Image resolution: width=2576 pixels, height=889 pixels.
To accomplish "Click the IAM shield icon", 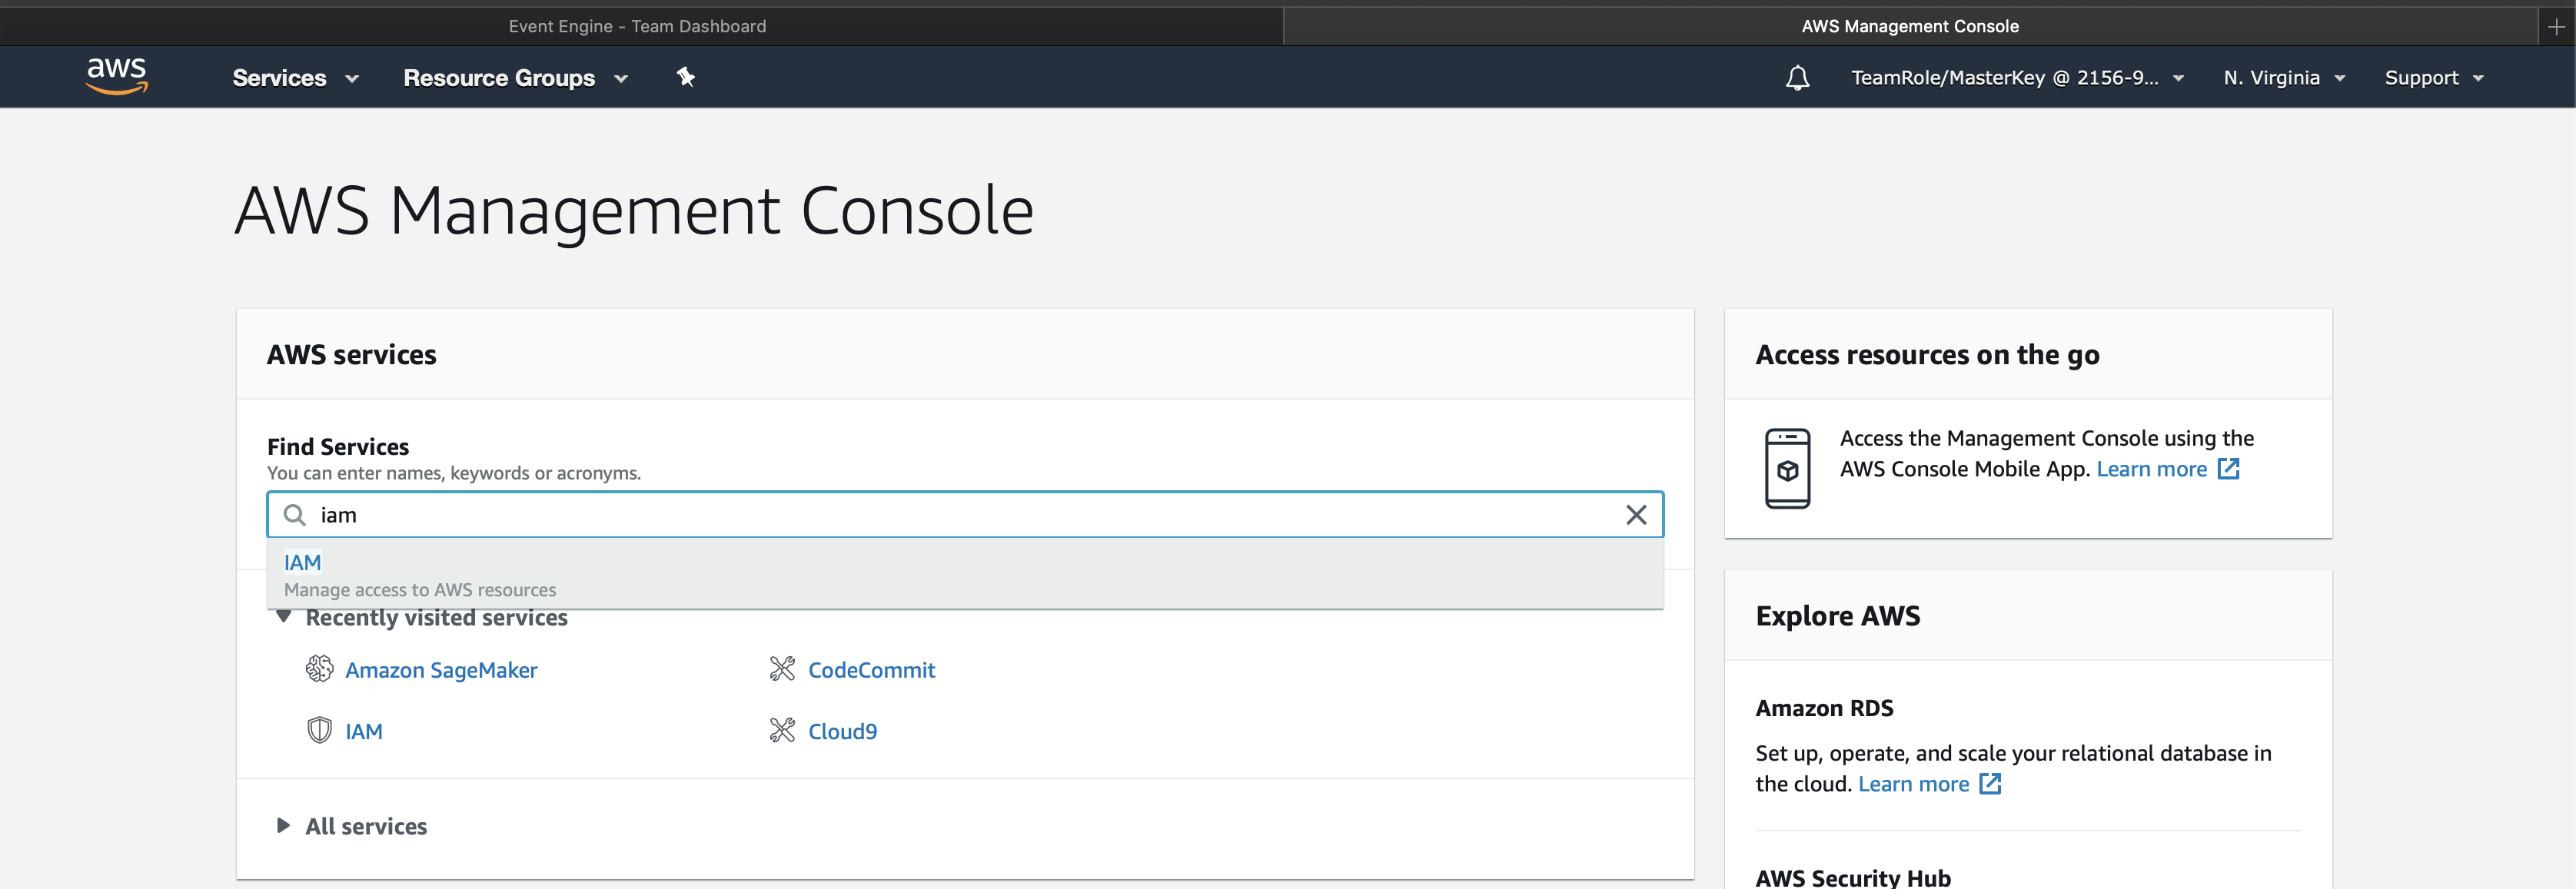I will click(319, 731).
